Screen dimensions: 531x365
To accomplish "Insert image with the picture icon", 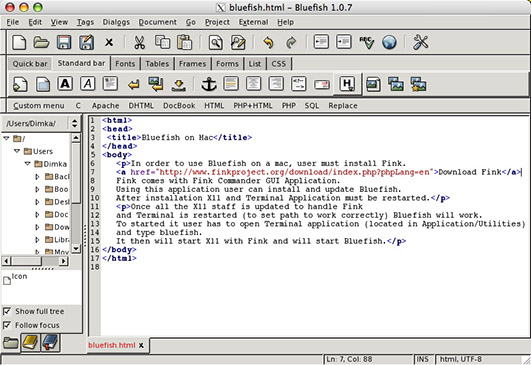I will click(x=373, y=85).
